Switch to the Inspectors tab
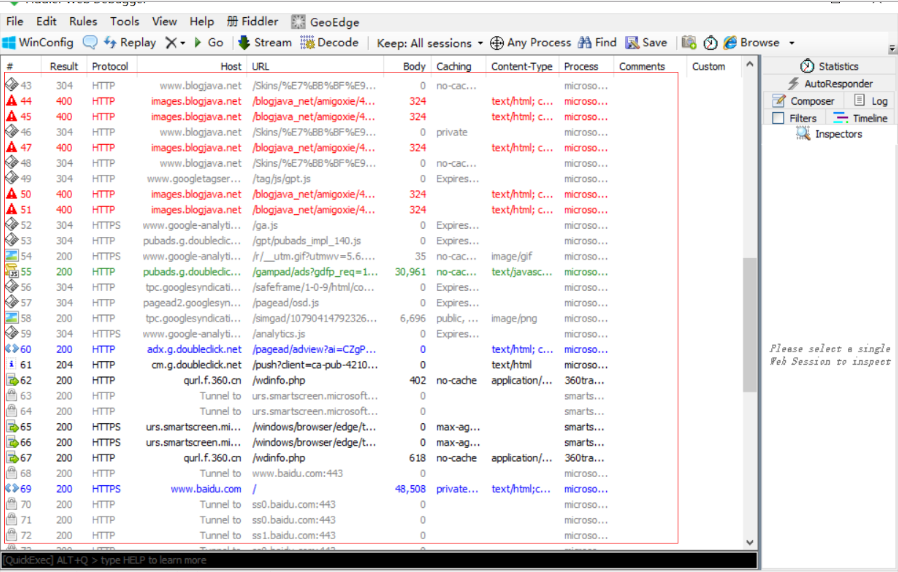Image resolution: width=898 pixels, height=572 pixels. (x=829, y=134)
